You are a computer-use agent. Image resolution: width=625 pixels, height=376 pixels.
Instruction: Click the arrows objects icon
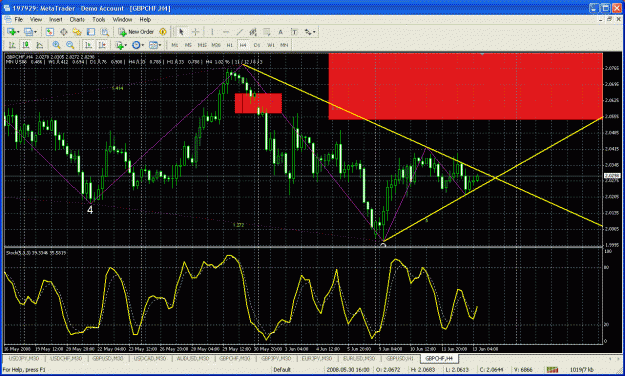pyautogui.click(x=307, y=32)
